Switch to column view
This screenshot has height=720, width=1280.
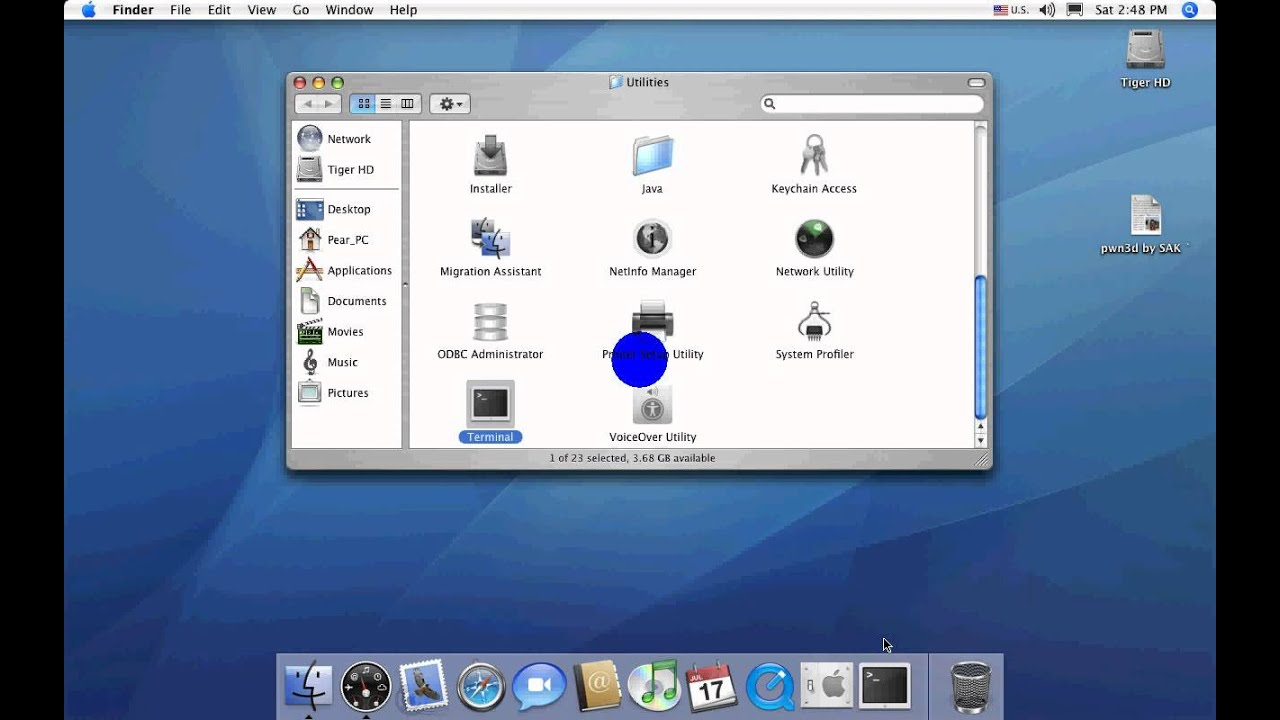408,104
